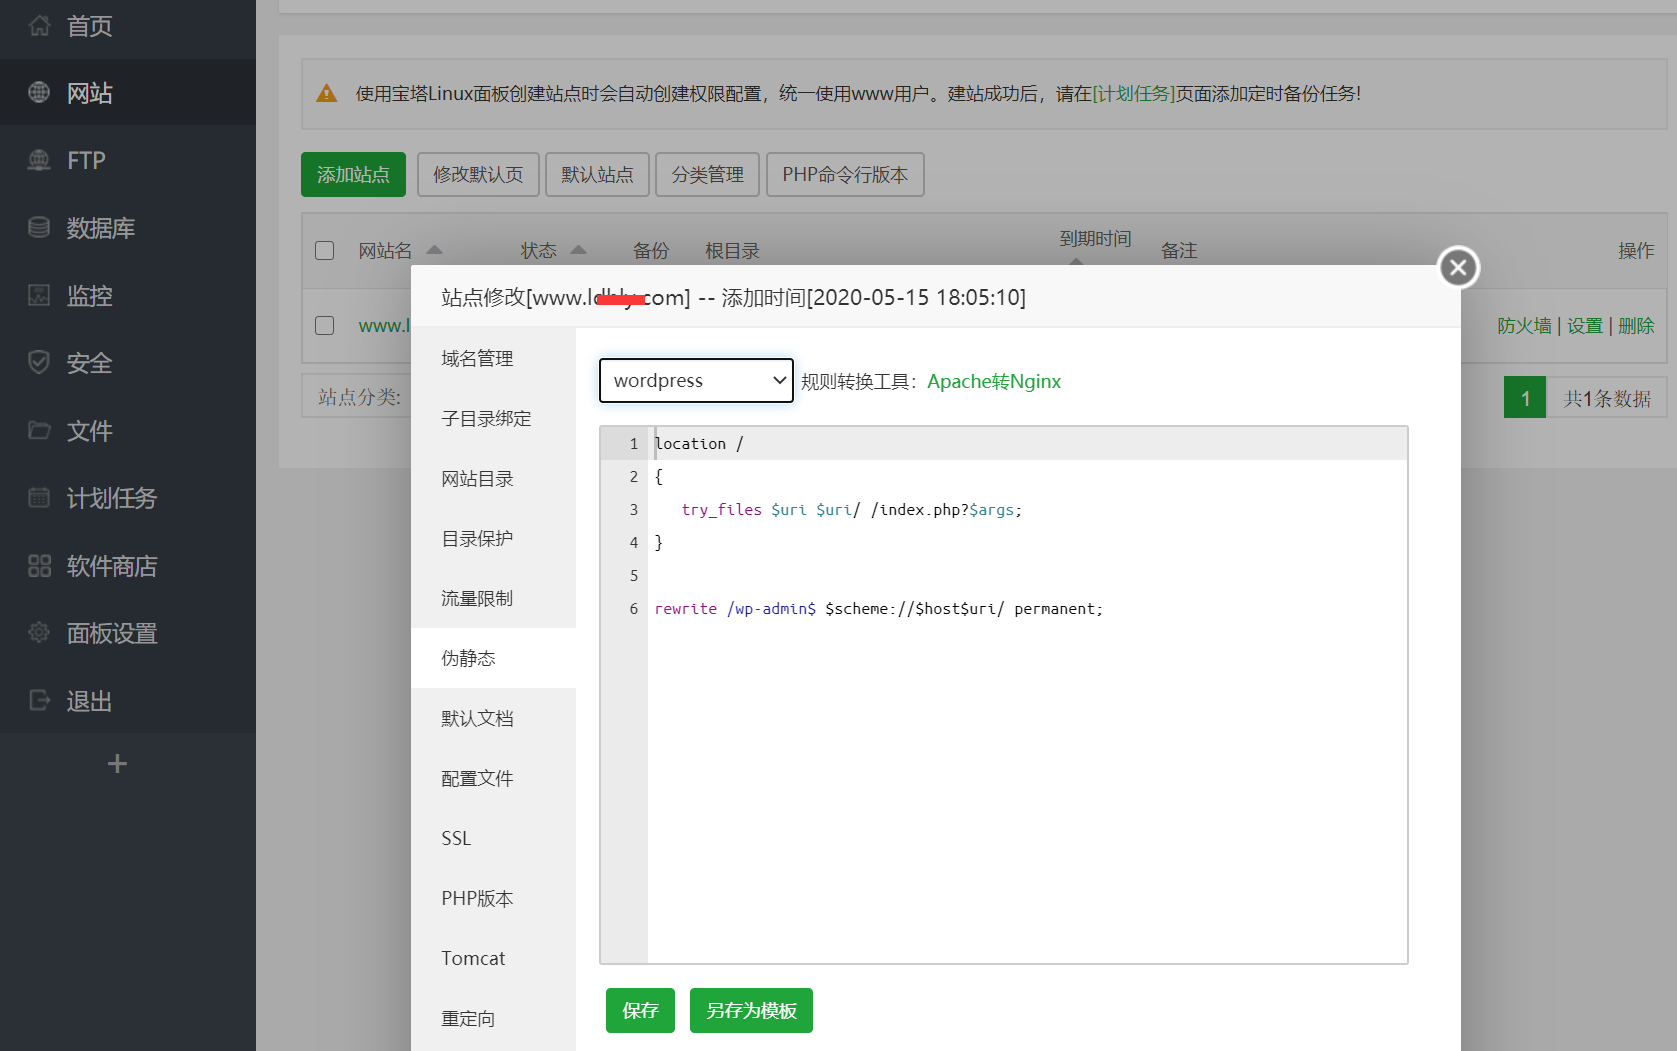Open the 配置文件 tab
The image size is (1677, 1051).
click(x=477, y=778)
